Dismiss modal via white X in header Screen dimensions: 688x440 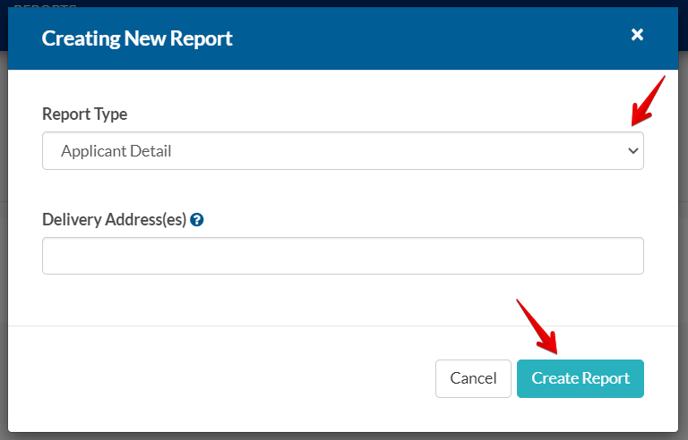click(x=637, y=35)
